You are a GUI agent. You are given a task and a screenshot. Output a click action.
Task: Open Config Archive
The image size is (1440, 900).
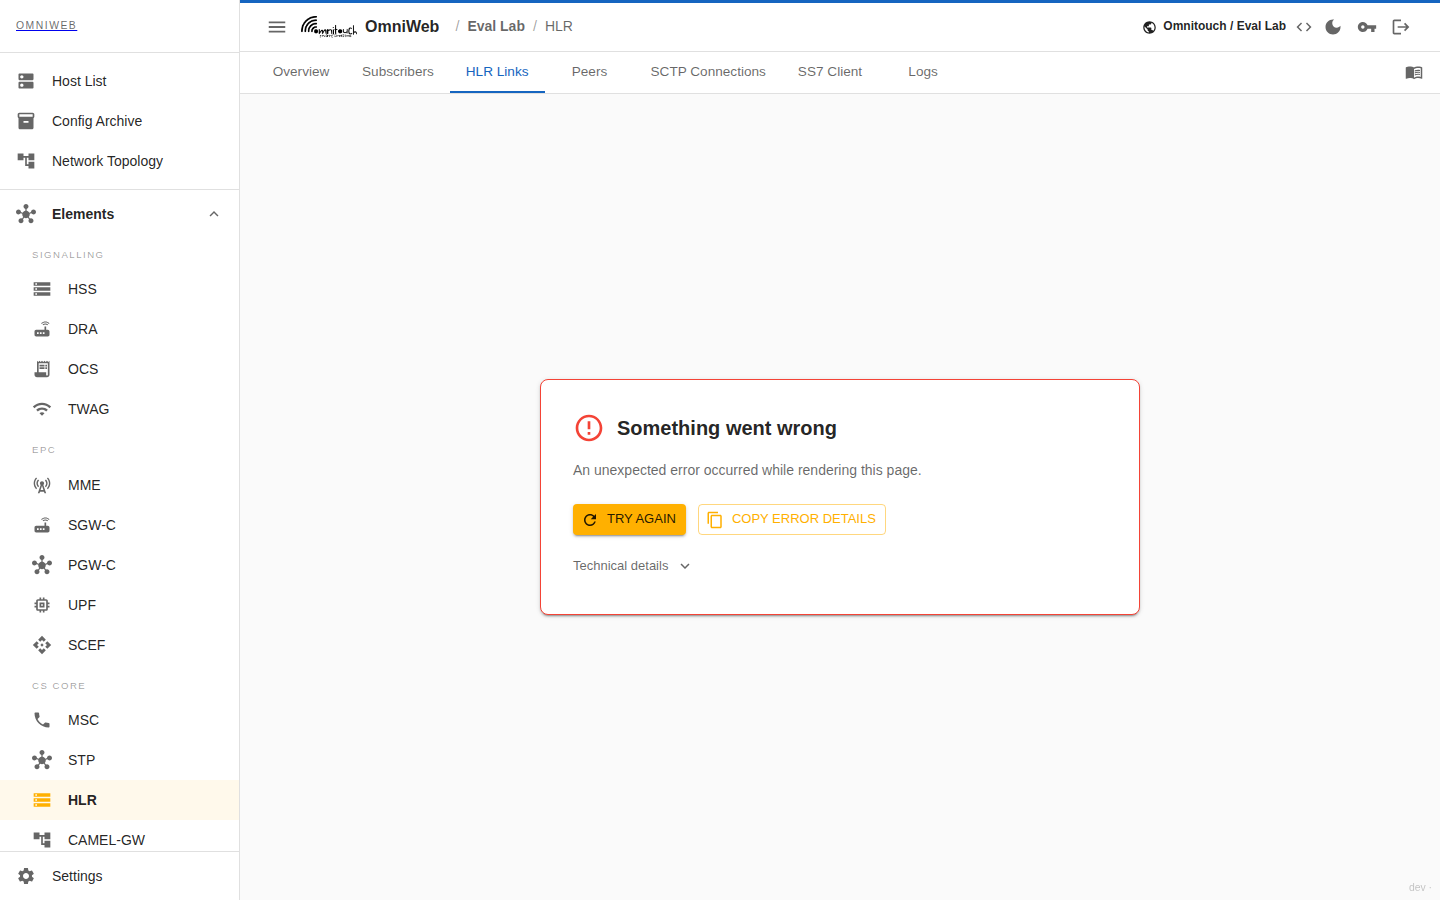tap(120, 121)
